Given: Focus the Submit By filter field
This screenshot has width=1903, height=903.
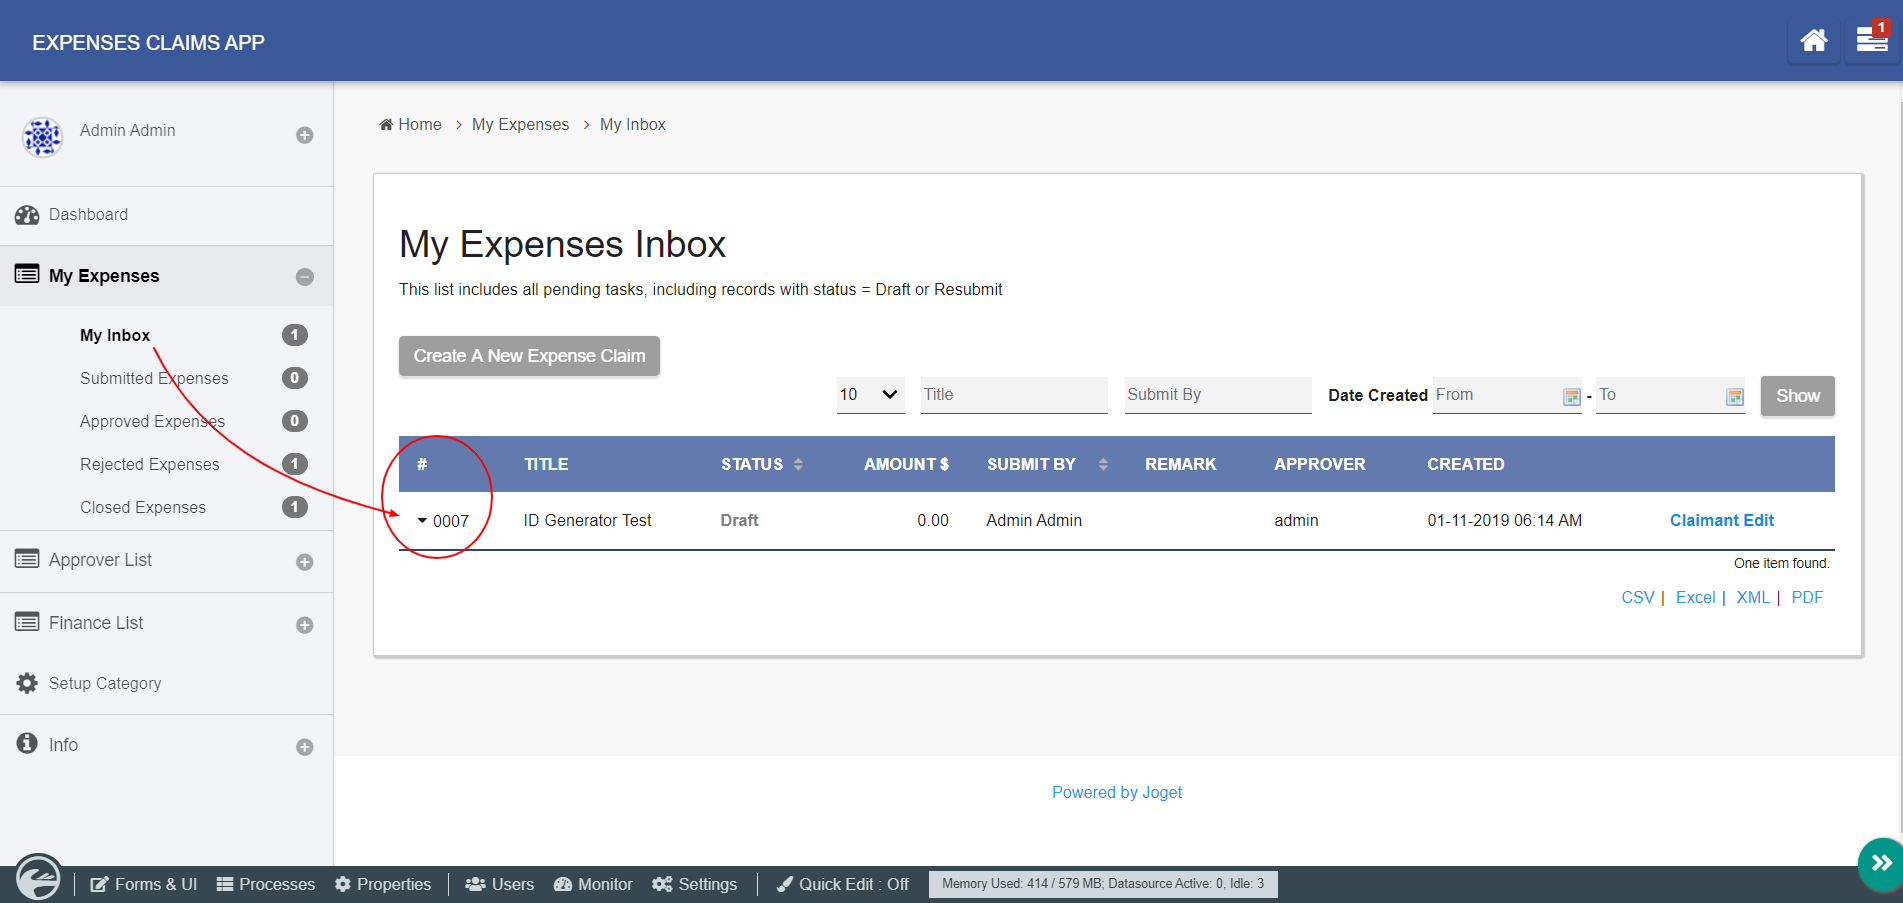Looking at the screenshot, I should point(1218,394).
